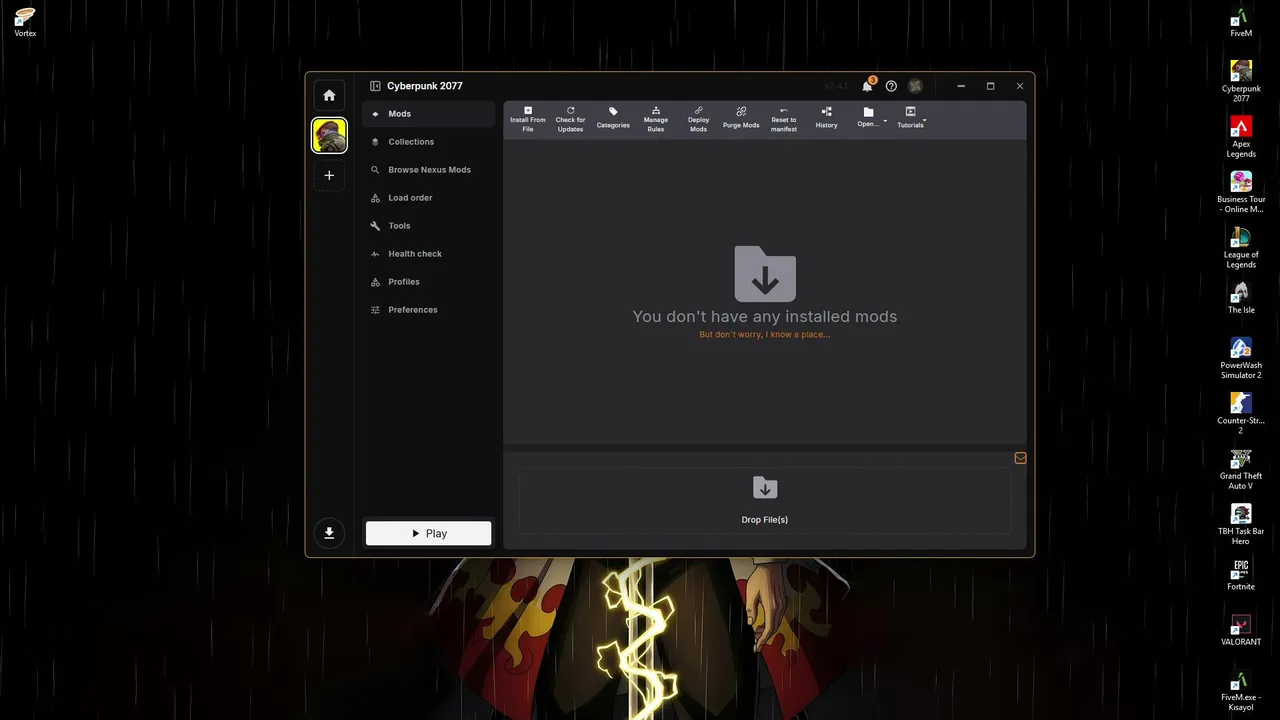The image size is (1280, 720).
Task: Select the Business Tour desktop icon
Action: click(x=1241, y=192)
